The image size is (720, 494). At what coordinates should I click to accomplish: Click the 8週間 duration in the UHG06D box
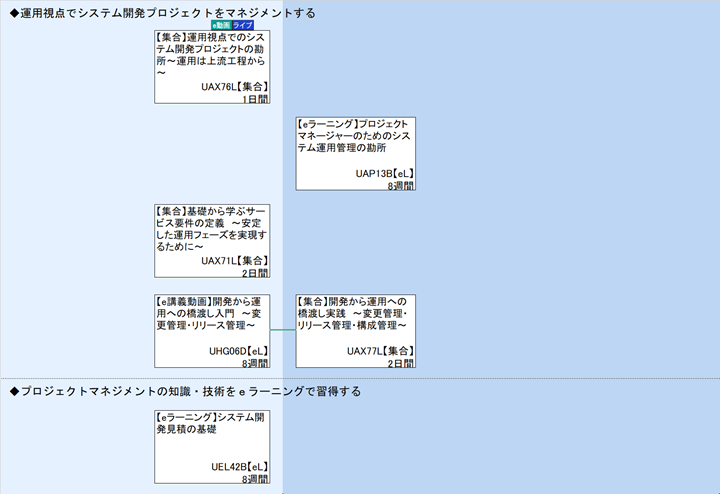click(x=255, y=363)
